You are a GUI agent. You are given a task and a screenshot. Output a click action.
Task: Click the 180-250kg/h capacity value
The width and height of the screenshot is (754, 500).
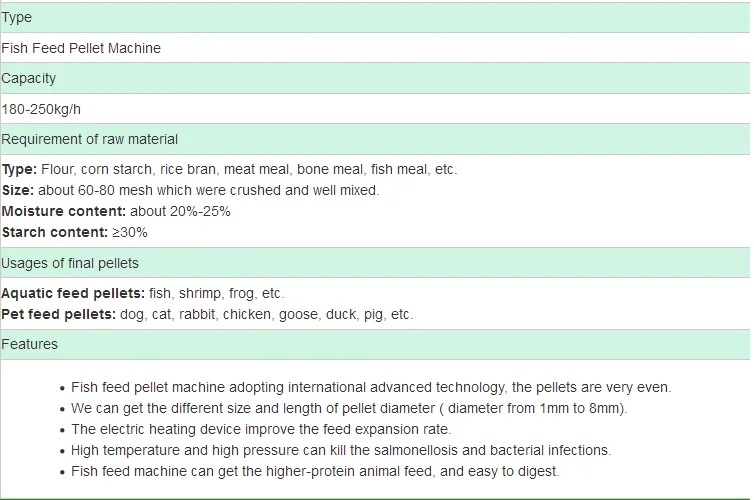coord(41,109)
